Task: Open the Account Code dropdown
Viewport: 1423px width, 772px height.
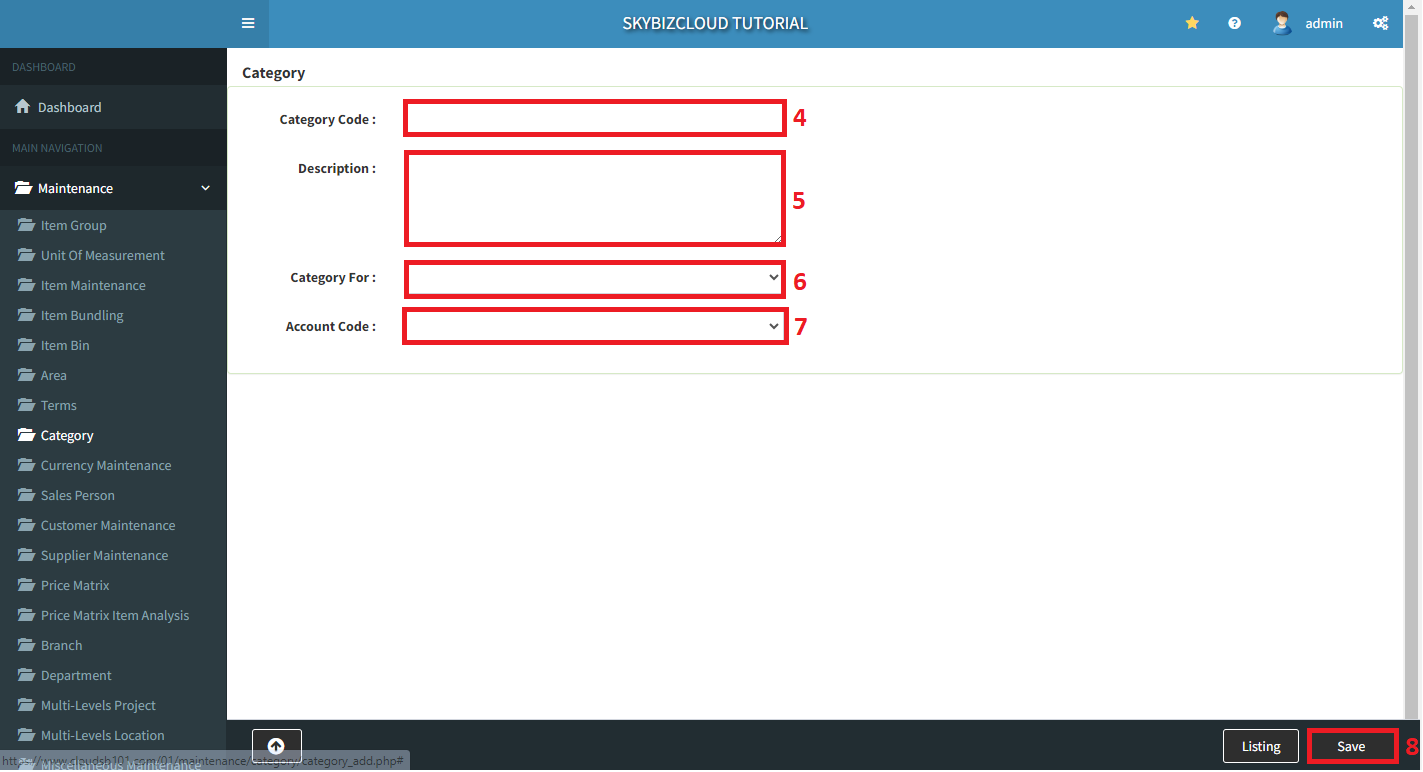Action: point(594,326)
